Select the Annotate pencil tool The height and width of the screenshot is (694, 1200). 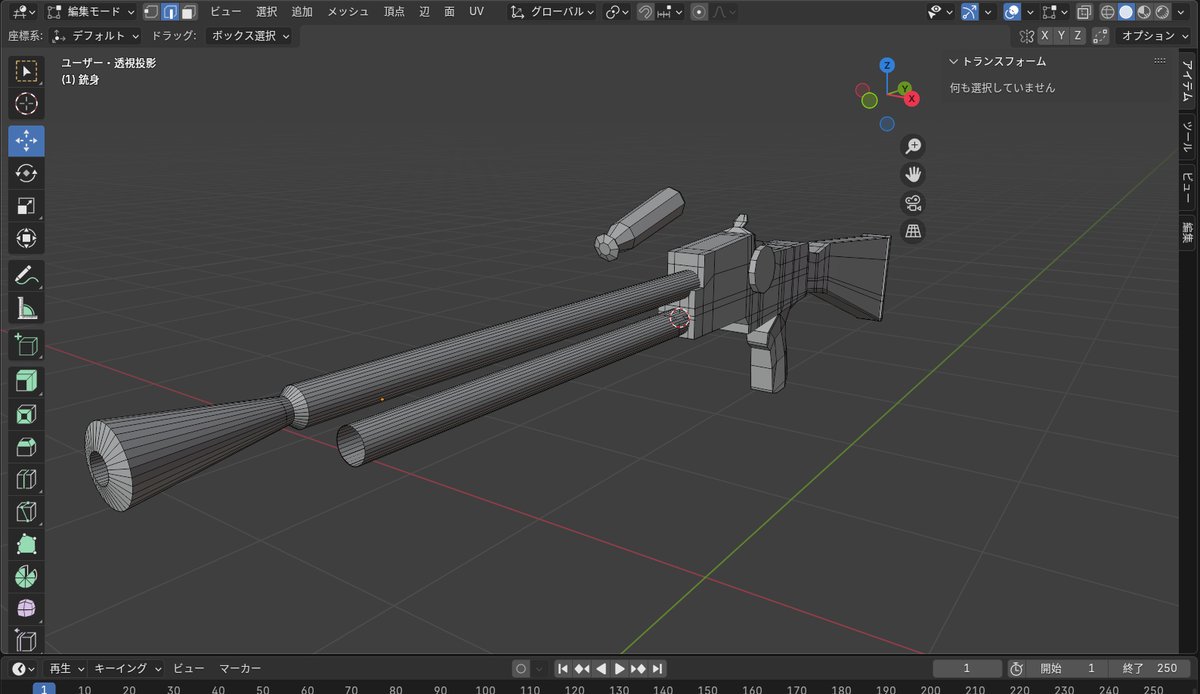click(26, 276)
